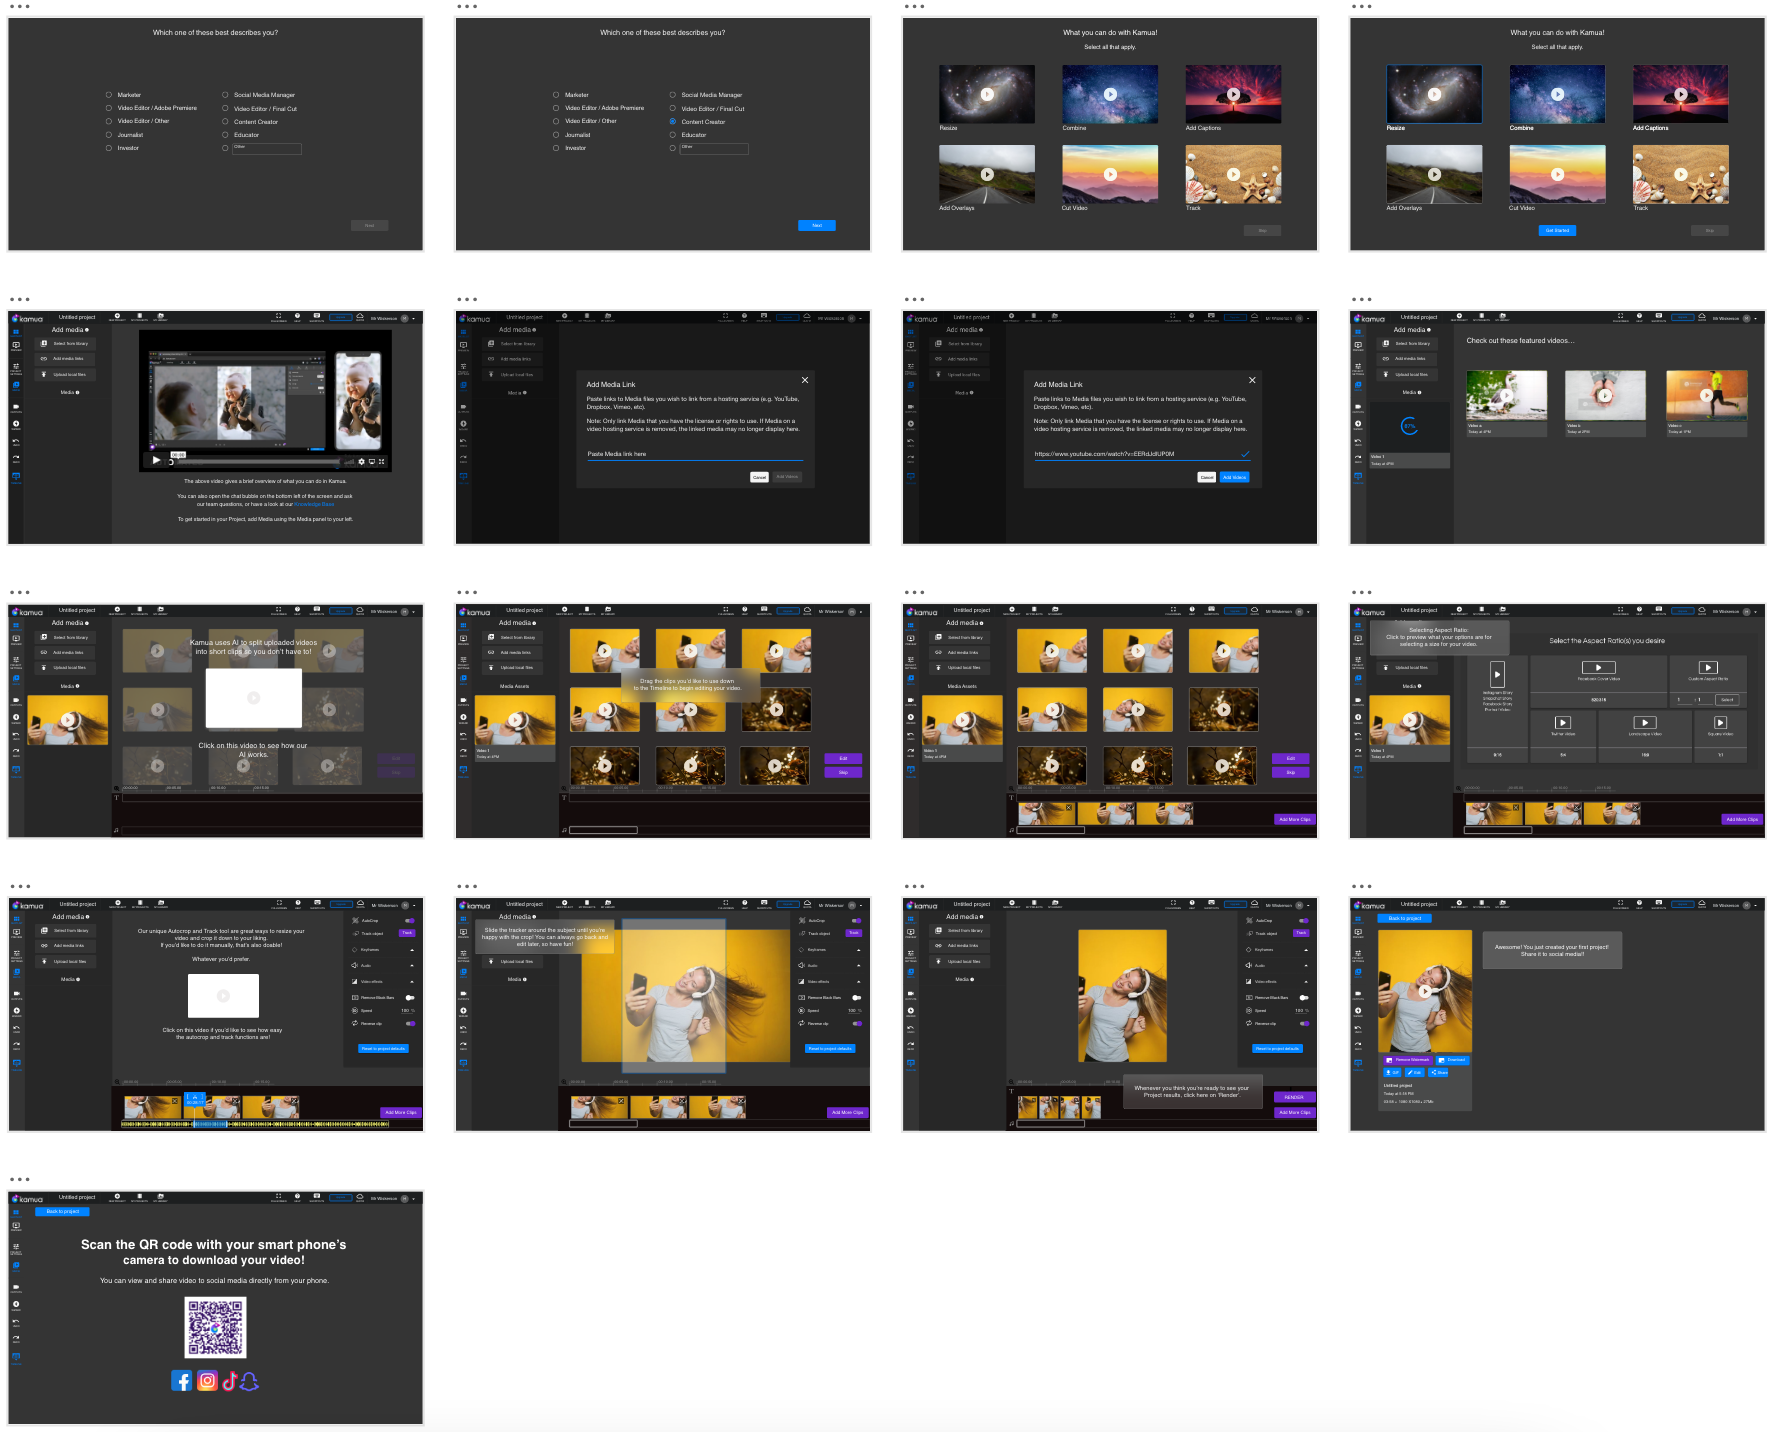Expand Keyframes section on the RENDER button screen

point(1306,950)
